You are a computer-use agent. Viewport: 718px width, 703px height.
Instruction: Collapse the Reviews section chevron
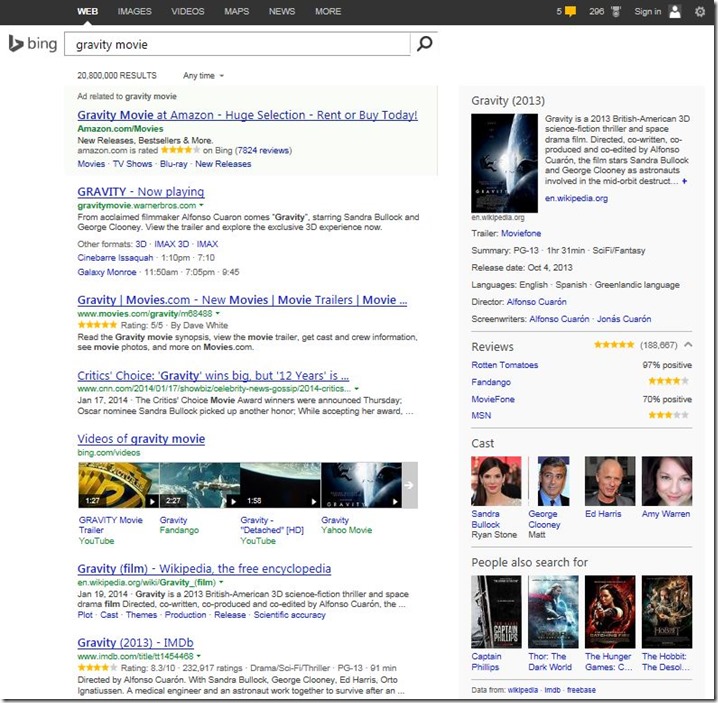(688, 344)
